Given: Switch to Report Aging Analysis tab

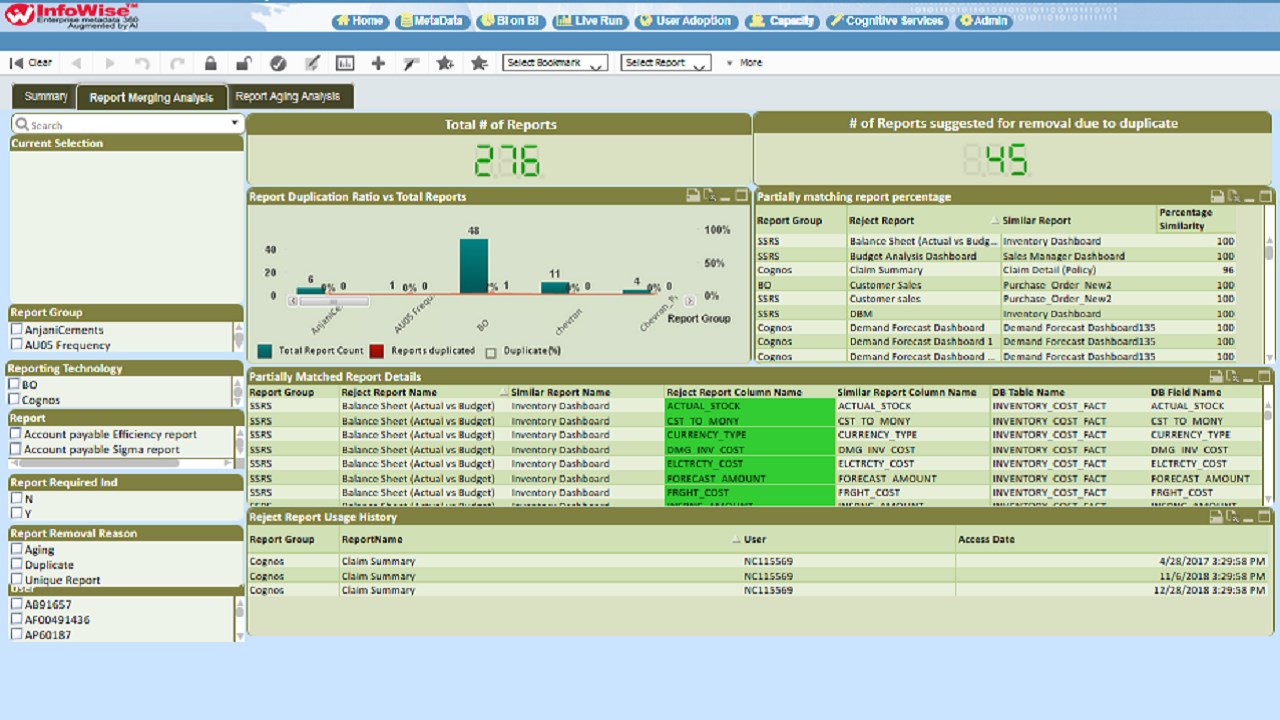Looking at the screenshot, I should pos(288,97).
